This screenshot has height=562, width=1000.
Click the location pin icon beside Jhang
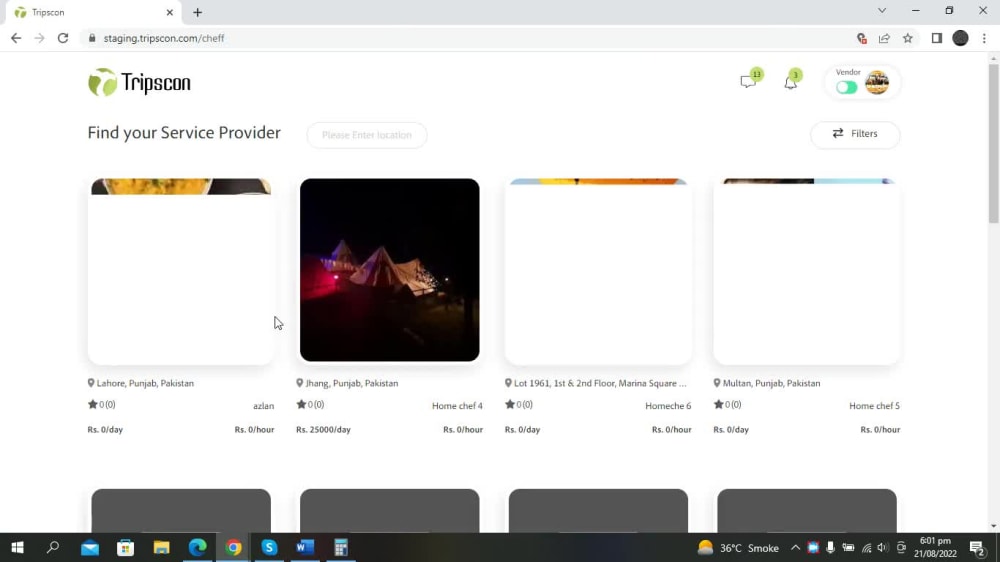pos(300,383)
